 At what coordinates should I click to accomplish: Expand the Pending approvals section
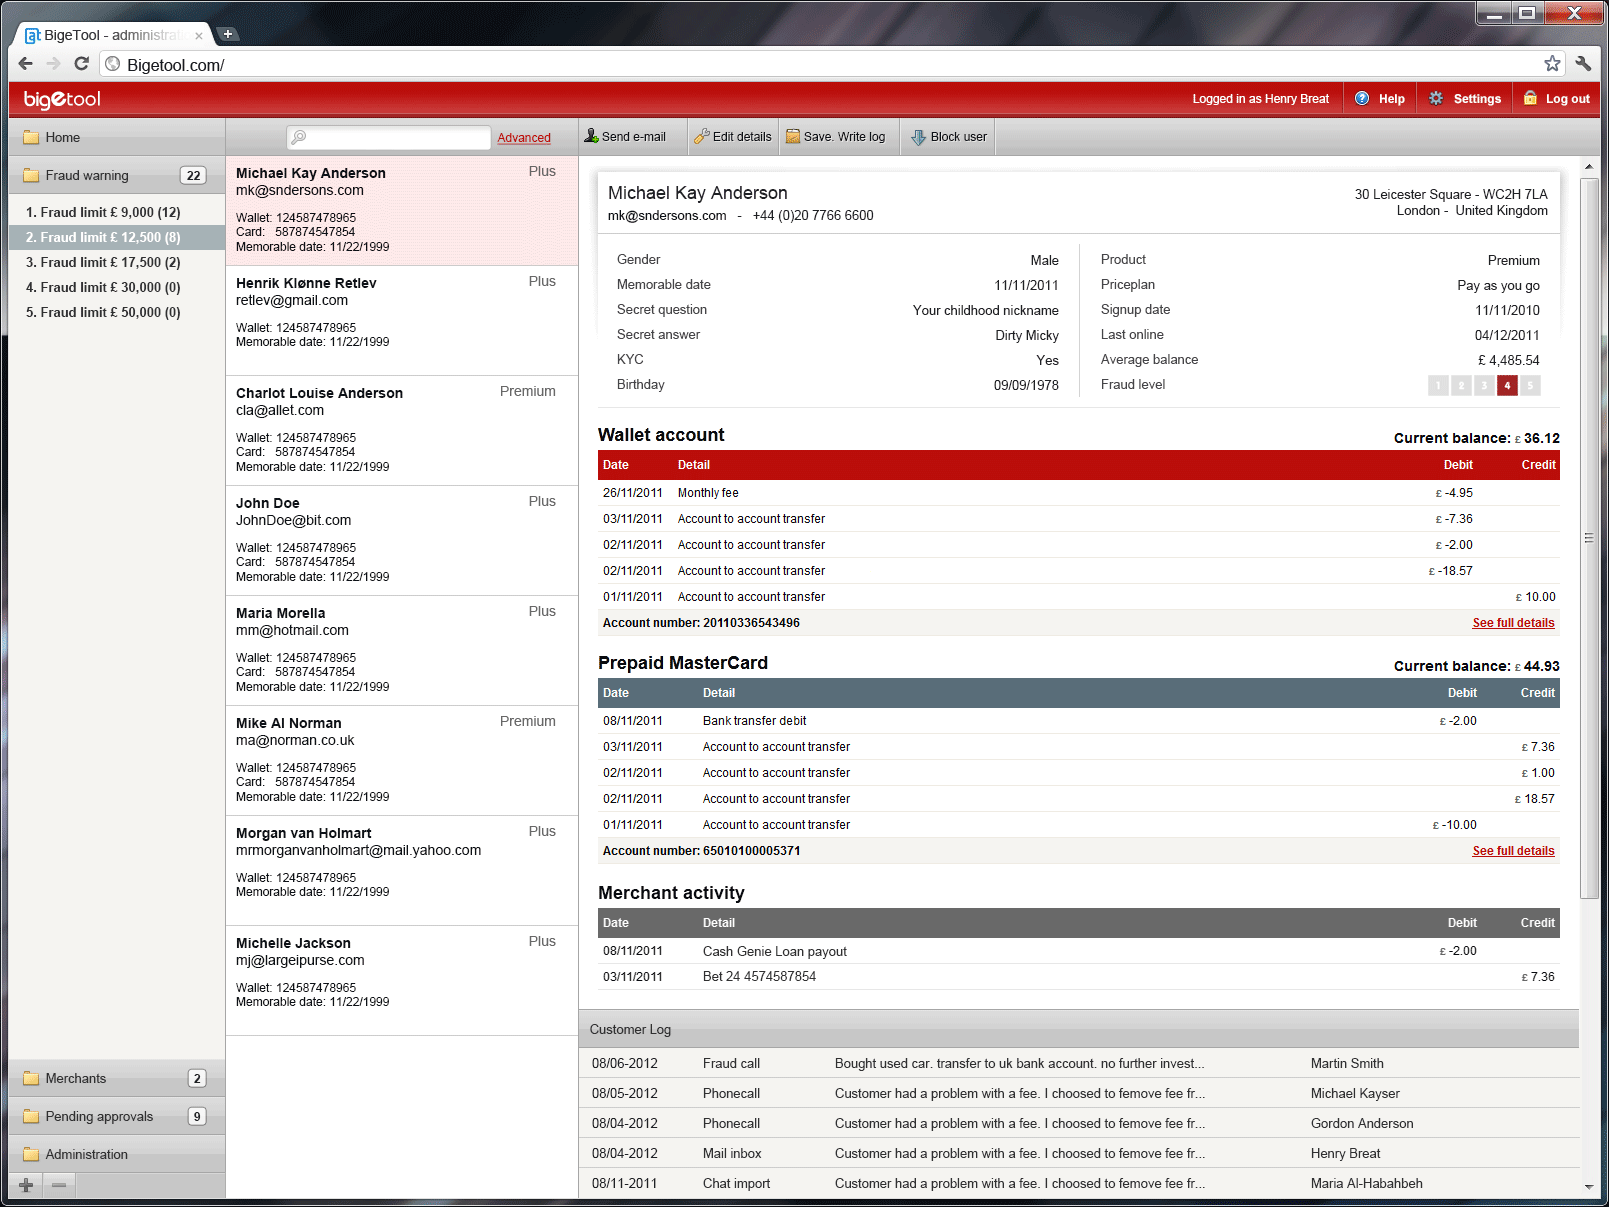pos(99,1116)
